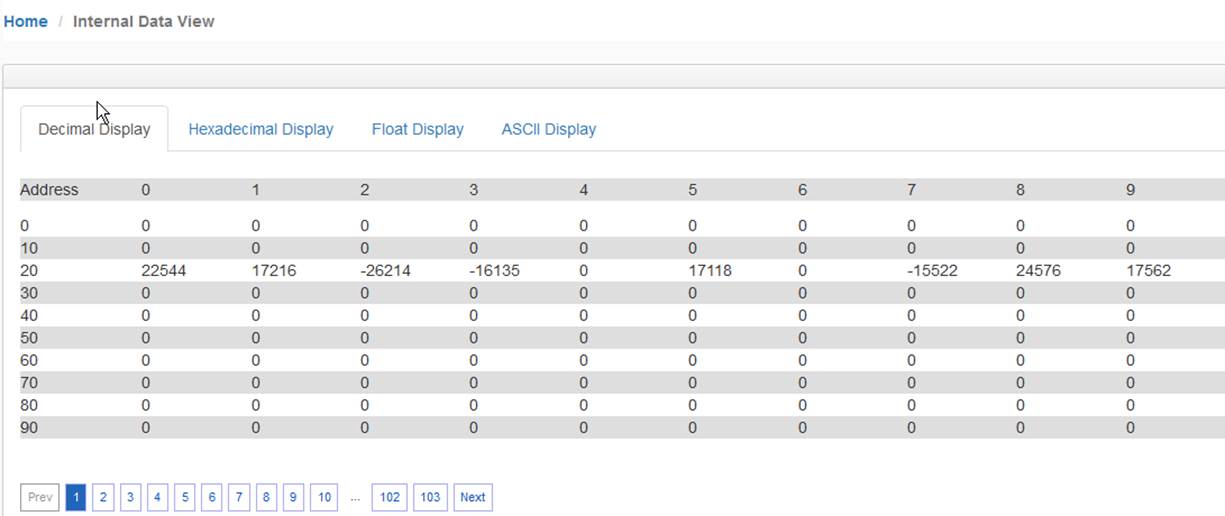The height and width of the screenshot is (516, 1225).
Task: Click row address 90 label
Action: coord(29,428)
